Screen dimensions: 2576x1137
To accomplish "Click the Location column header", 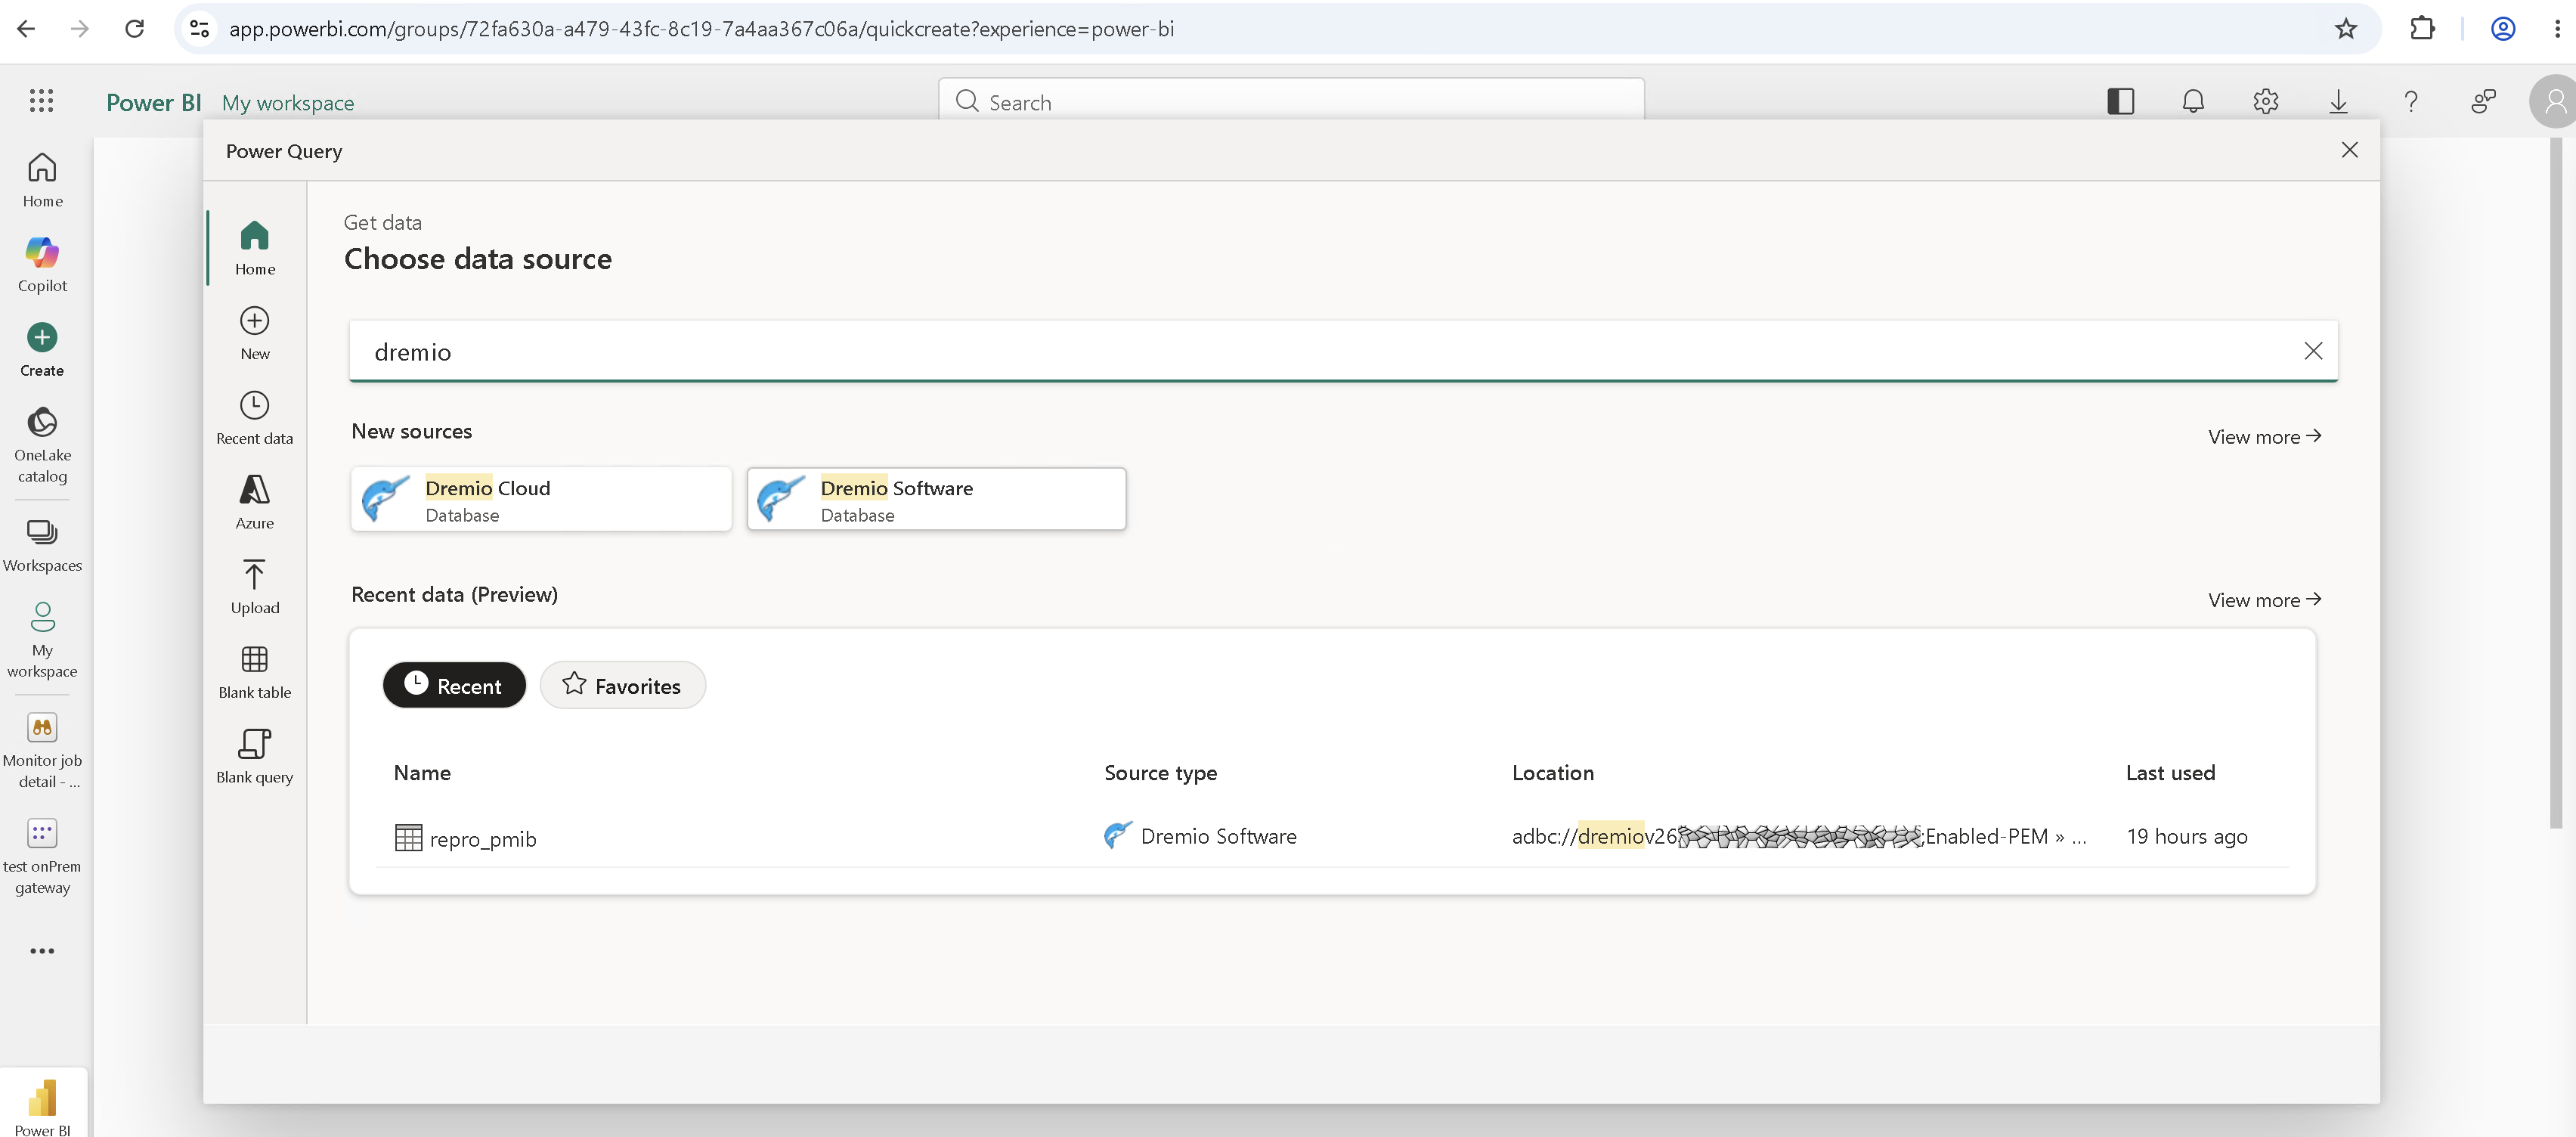I will (1552, 773).
